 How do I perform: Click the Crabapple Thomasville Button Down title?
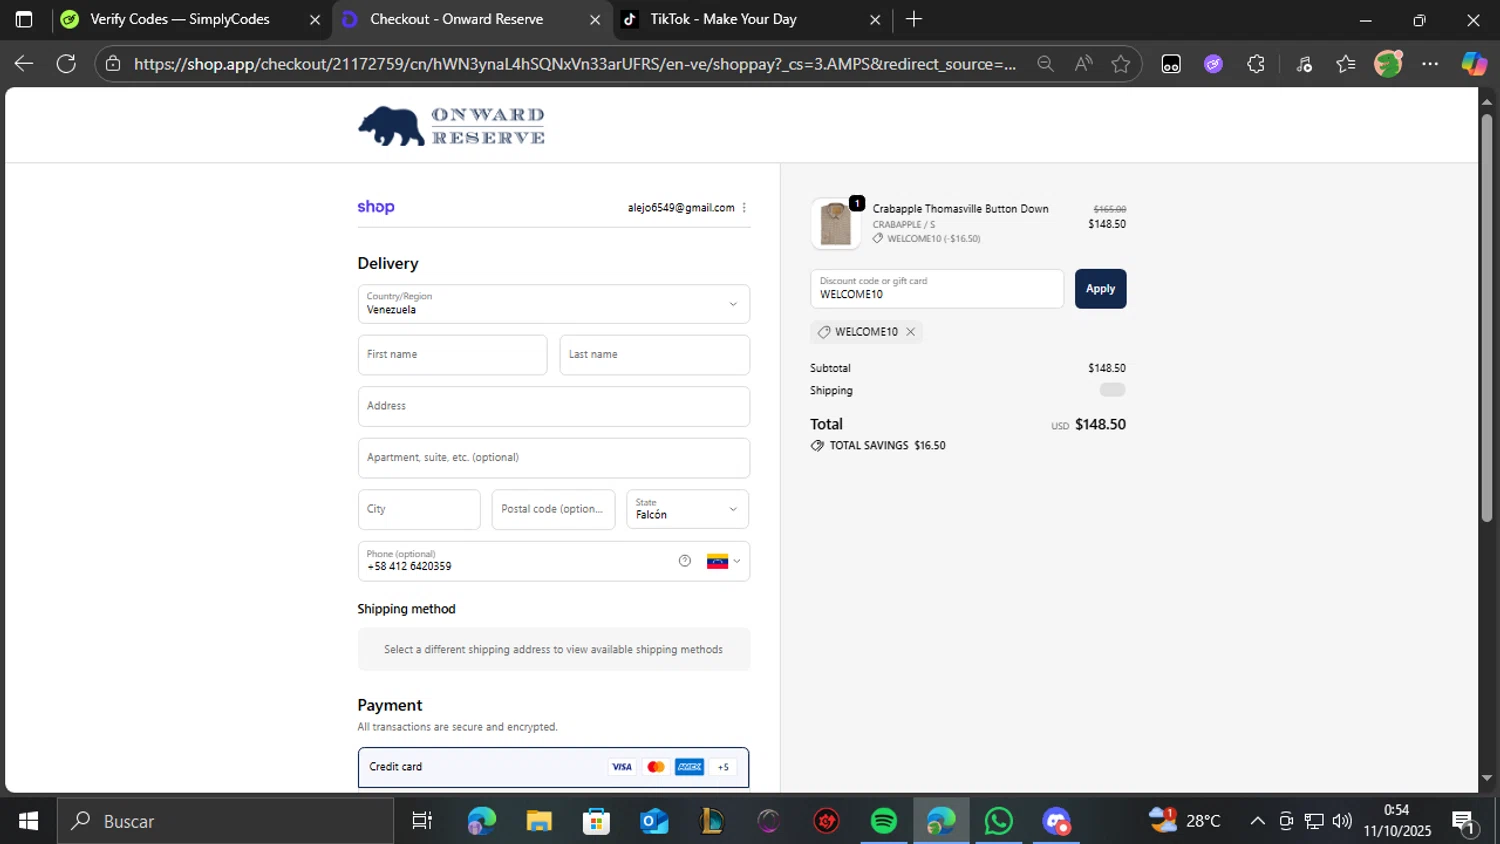tap(960, 209)
